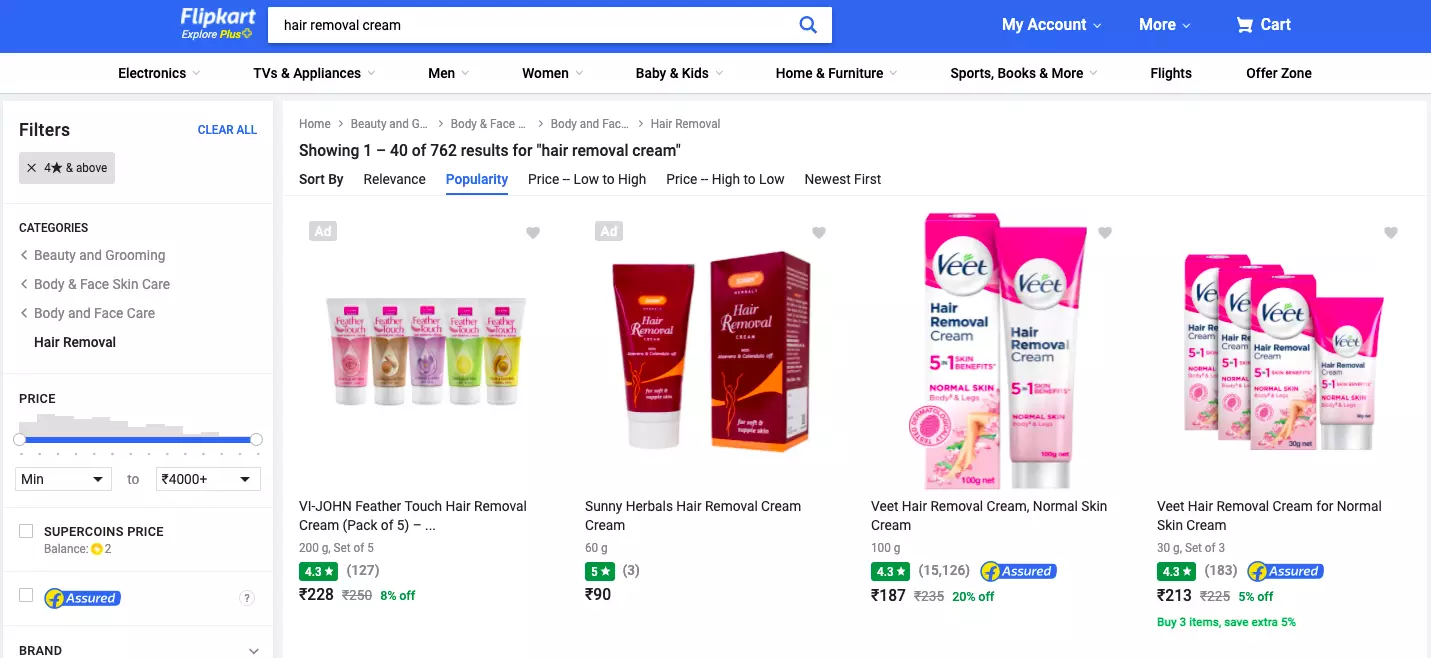
Task: Click heart icon on Sunny Herbals product
Action: coord(819,233)
